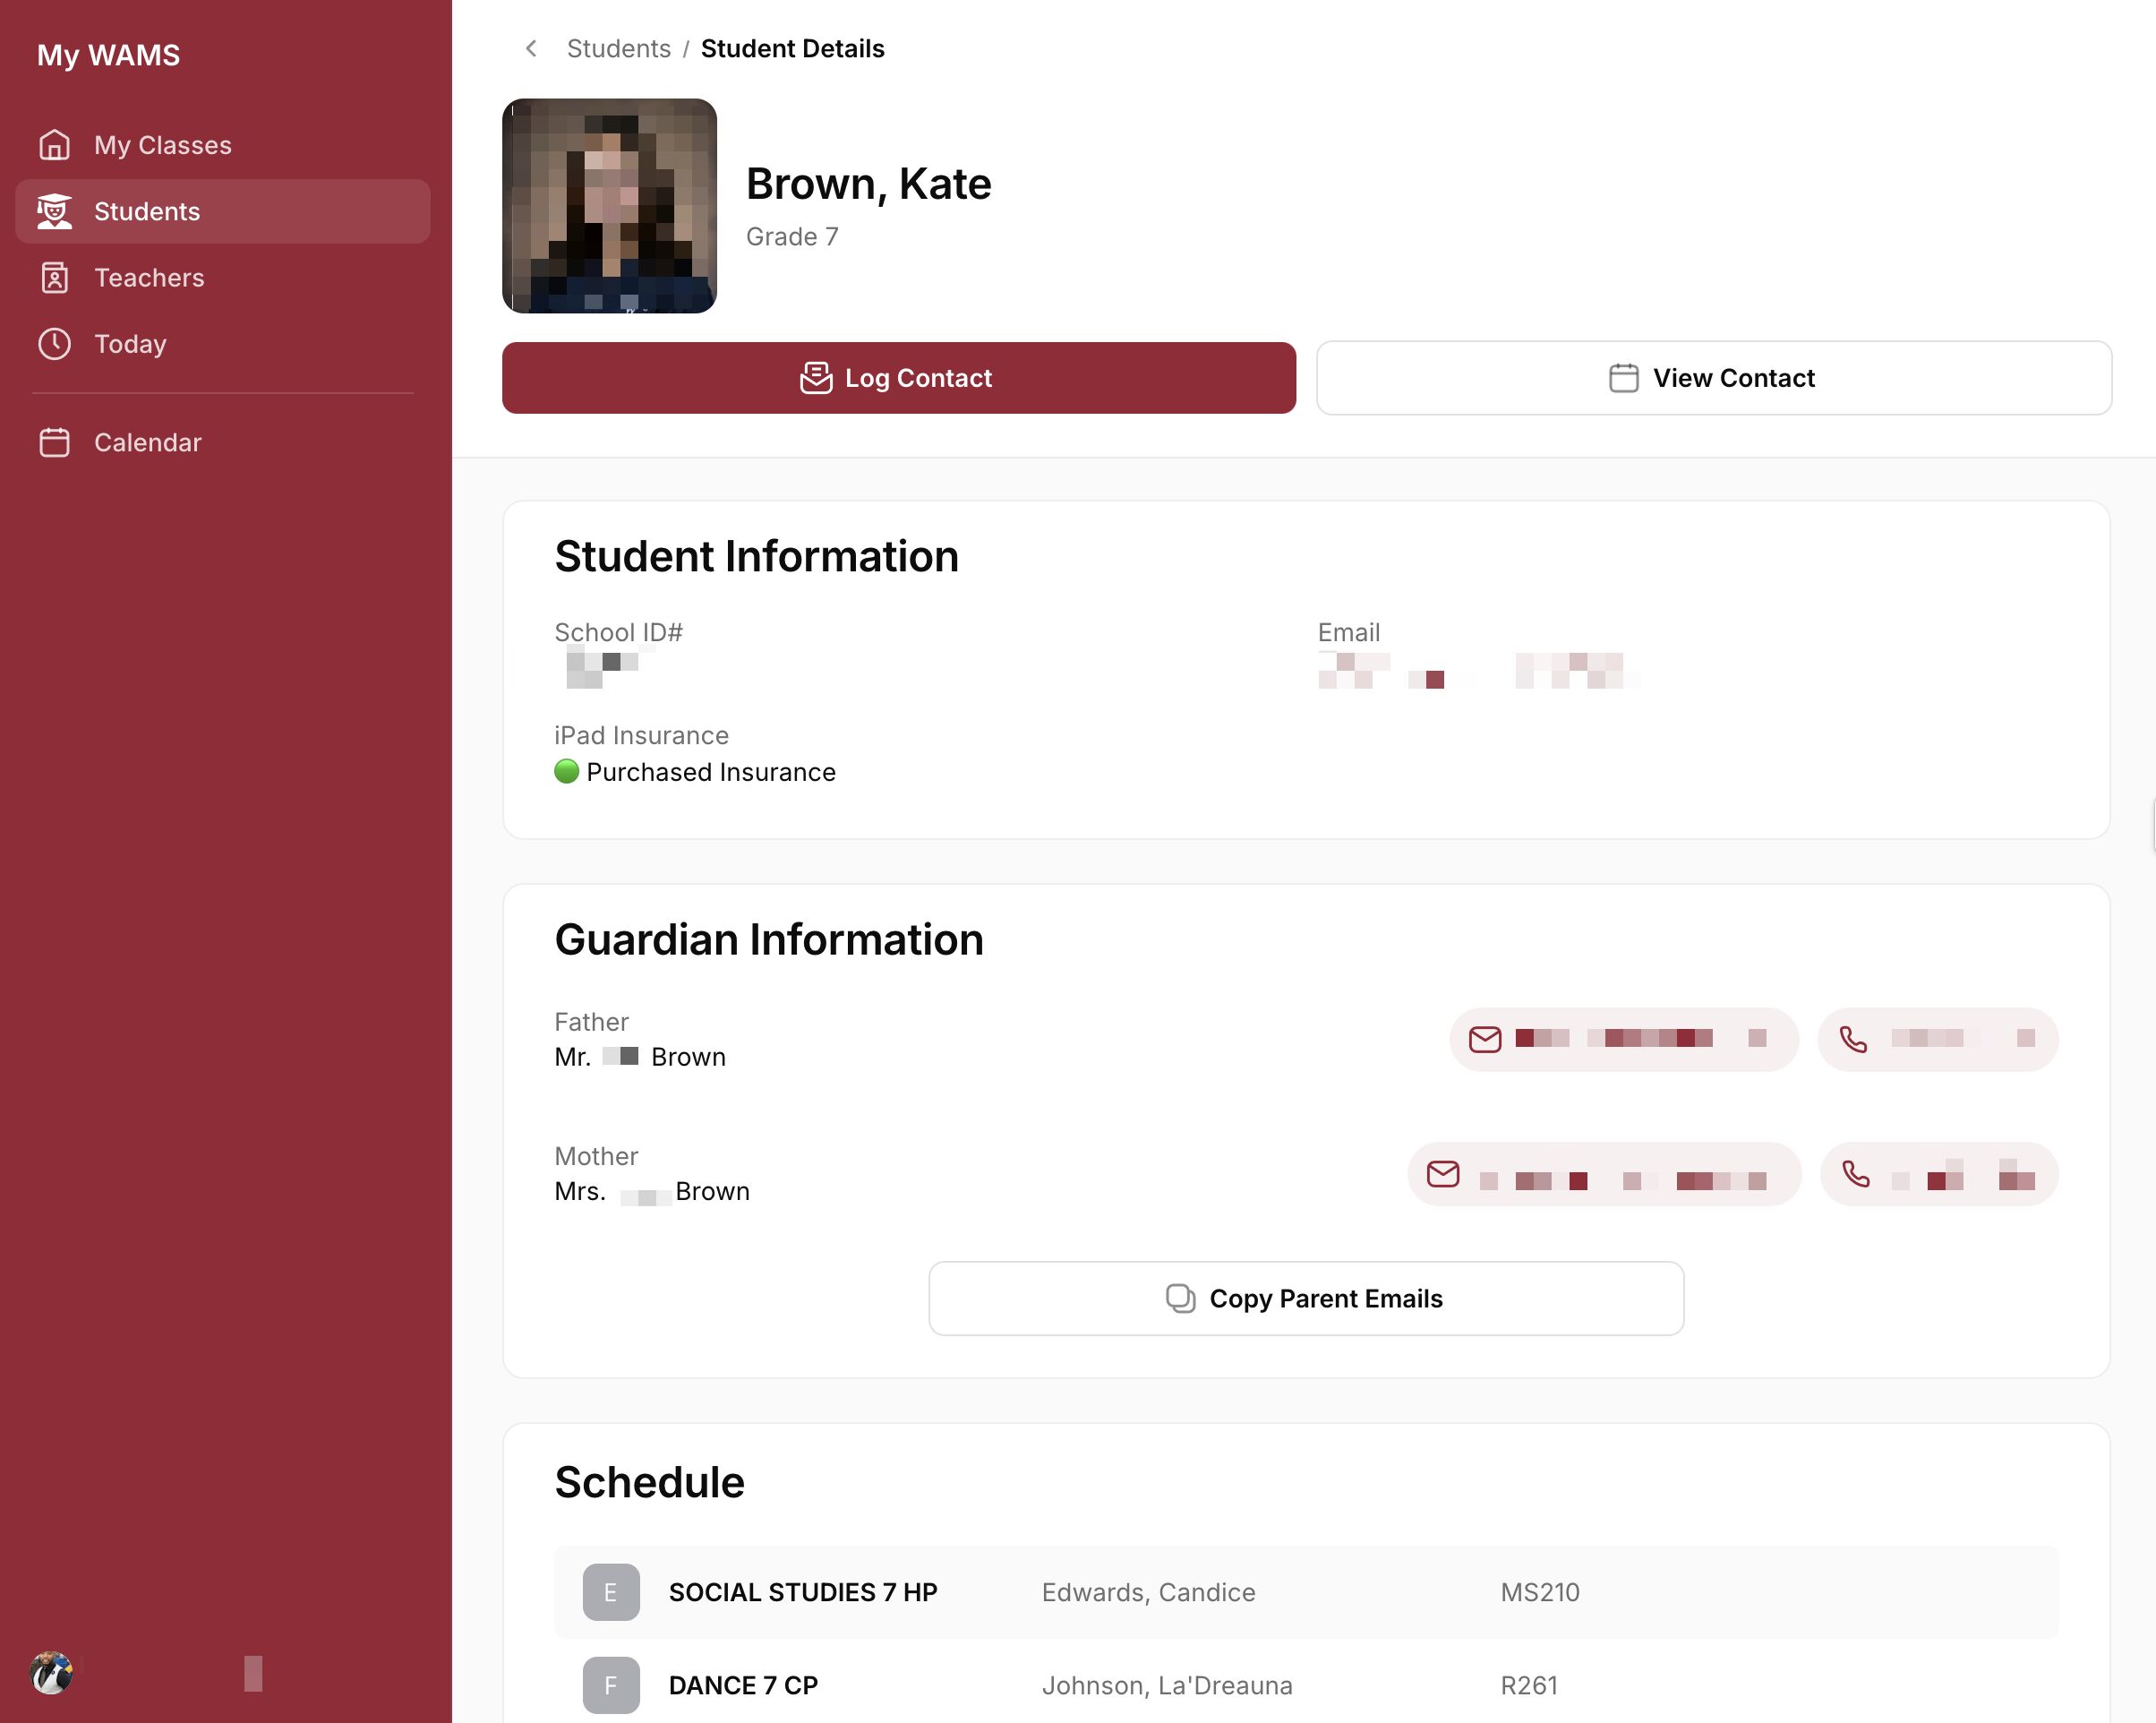
Task: Click the back chevron beside Students breadcrumb
Action: point(531,49)
